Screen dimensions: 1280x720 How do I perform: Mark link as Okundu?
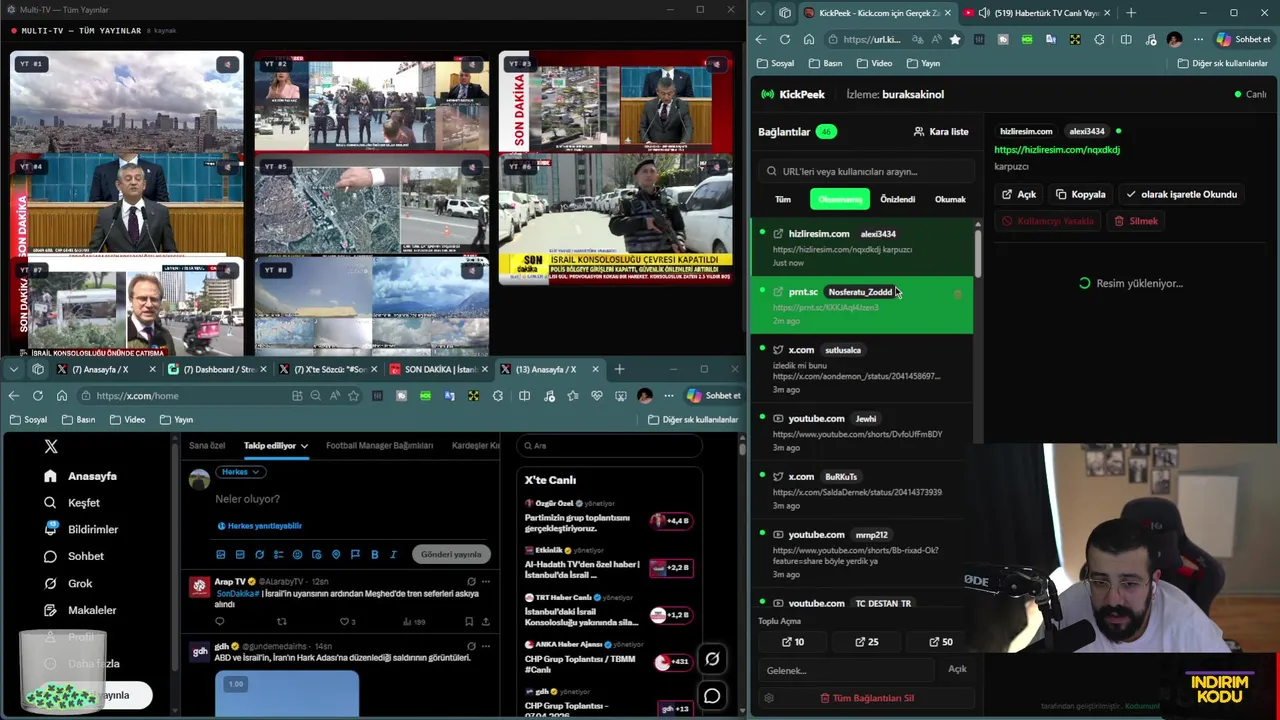[1181, 194]
